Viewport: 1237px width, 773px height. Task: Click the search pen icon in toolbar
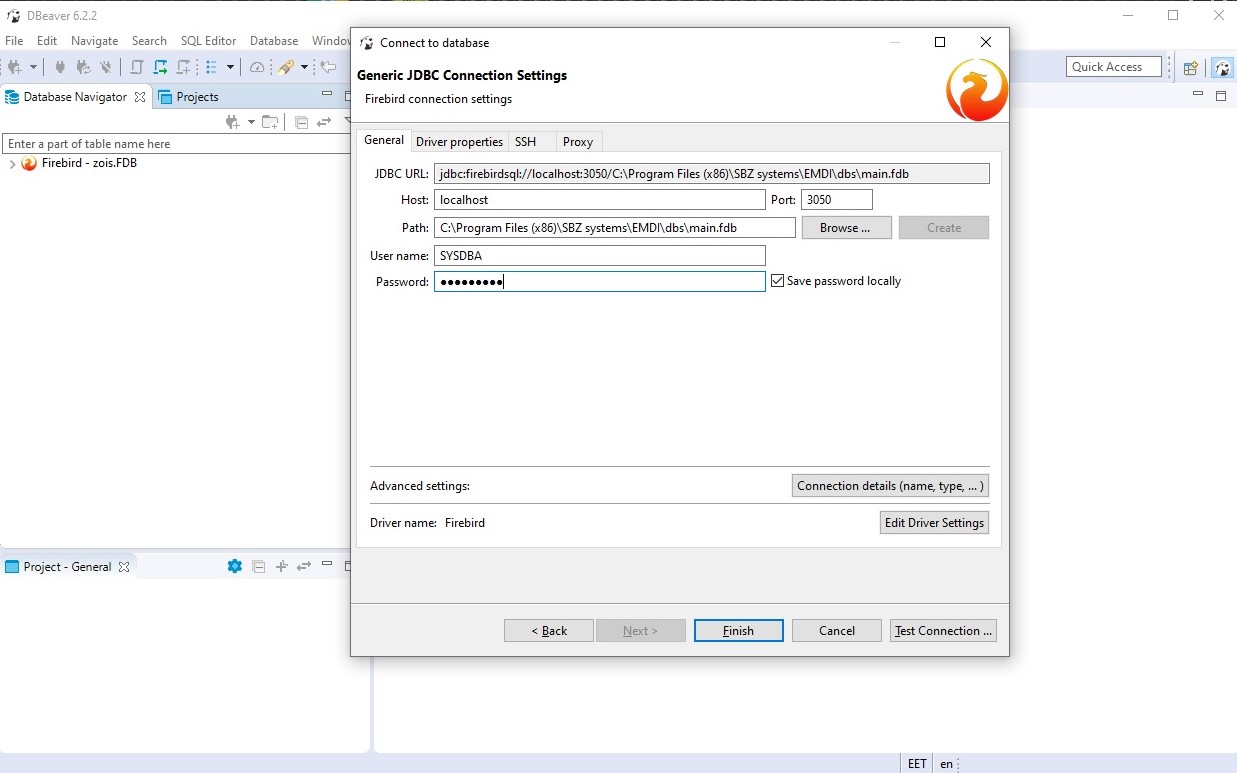pos(286,67)
